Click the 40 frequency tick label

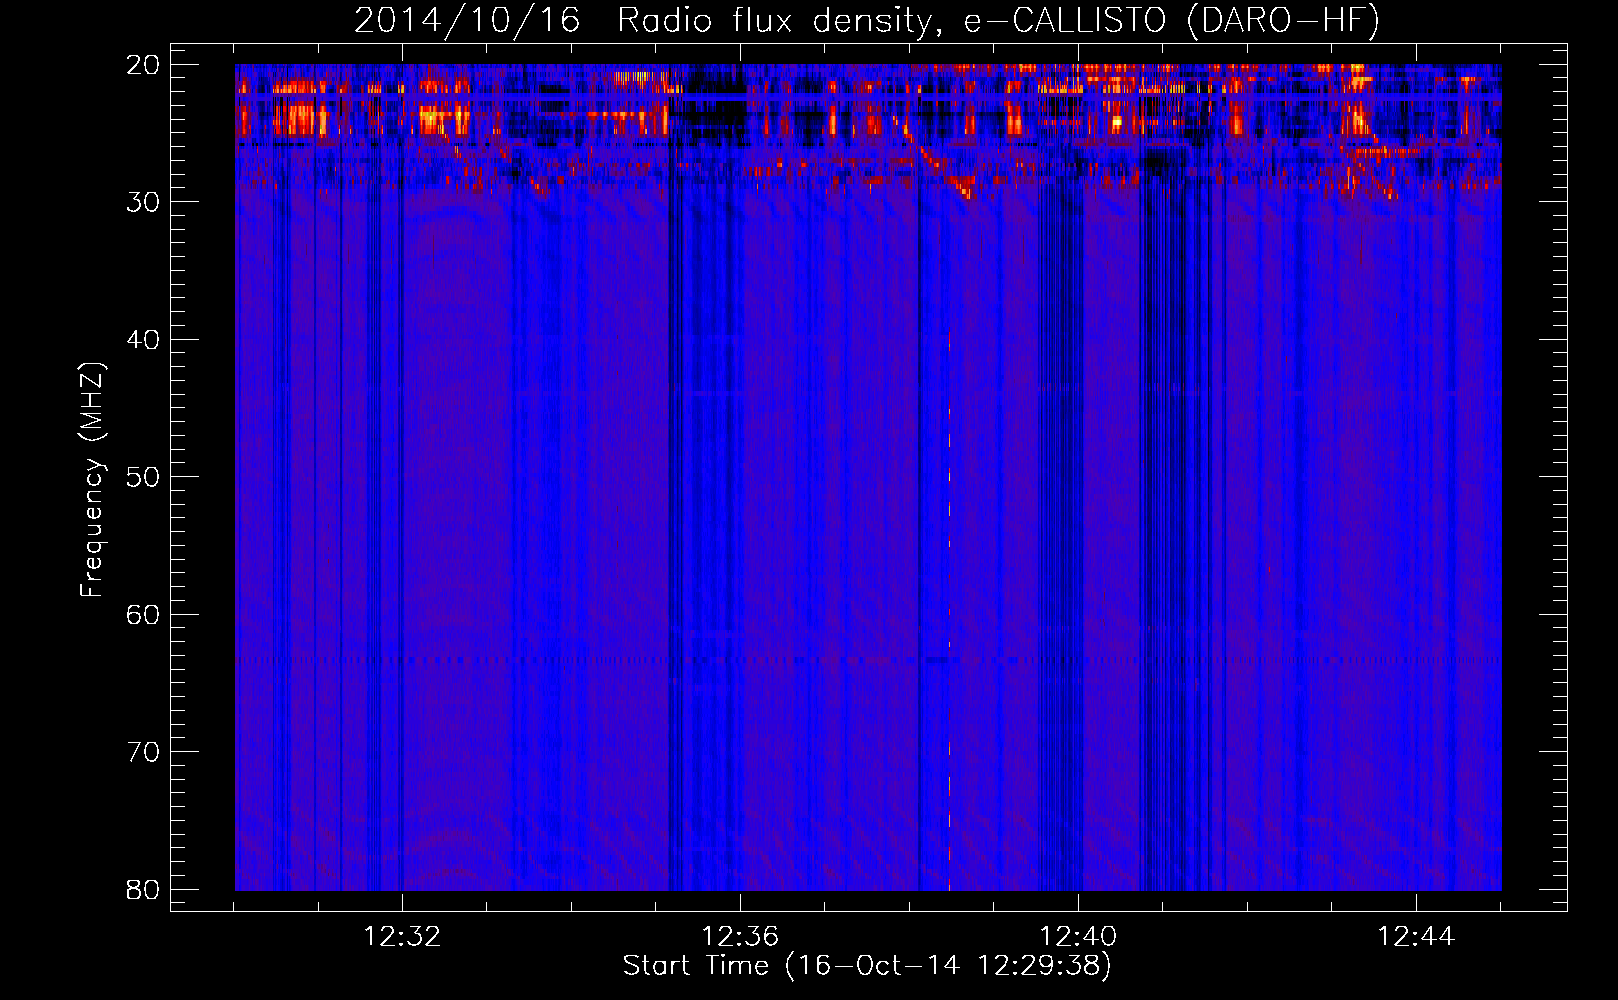pyautogui.click(x=143, y=340)
